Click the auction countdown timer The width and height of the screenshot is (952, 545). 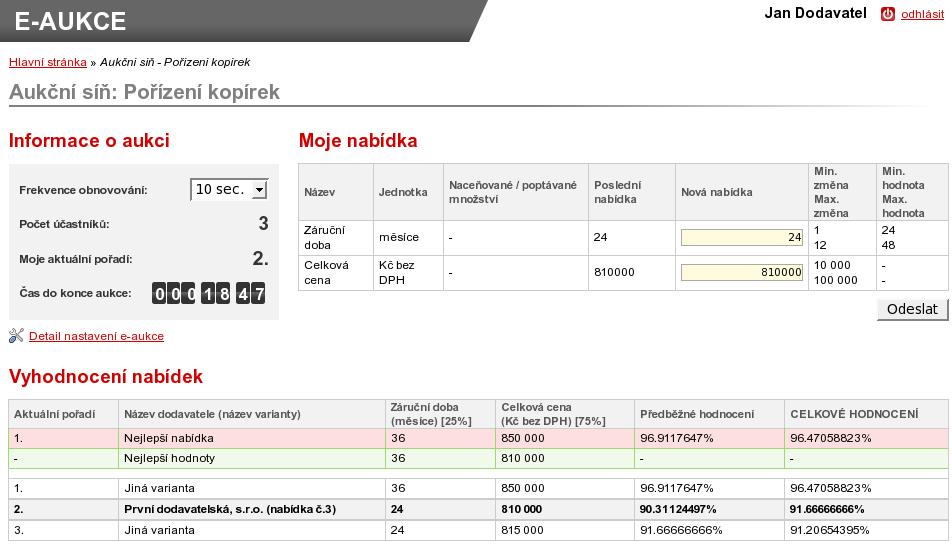click(208, 294)
